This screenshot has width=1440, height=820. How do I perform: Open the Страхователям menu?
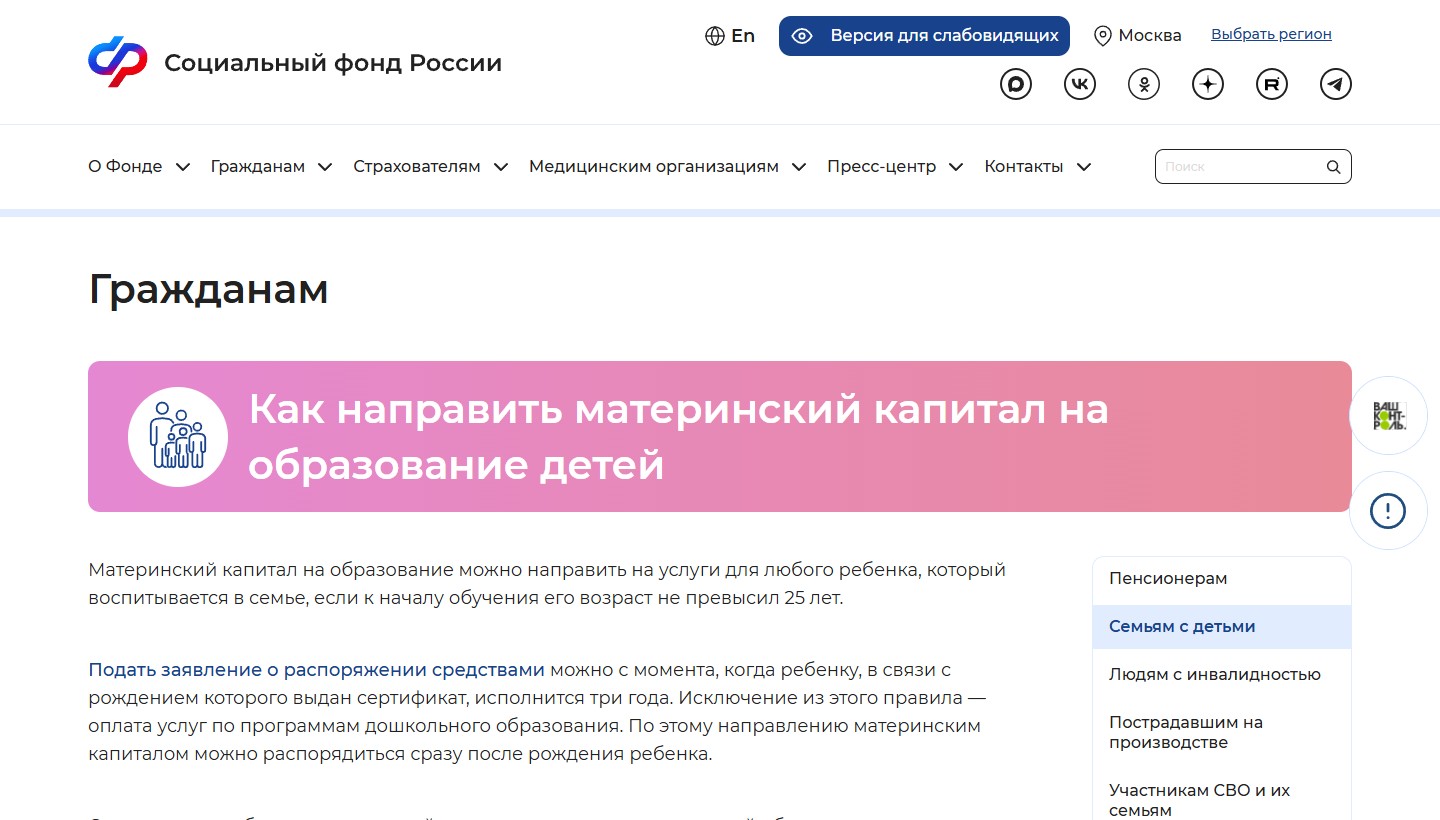click(x=417, y=167)
